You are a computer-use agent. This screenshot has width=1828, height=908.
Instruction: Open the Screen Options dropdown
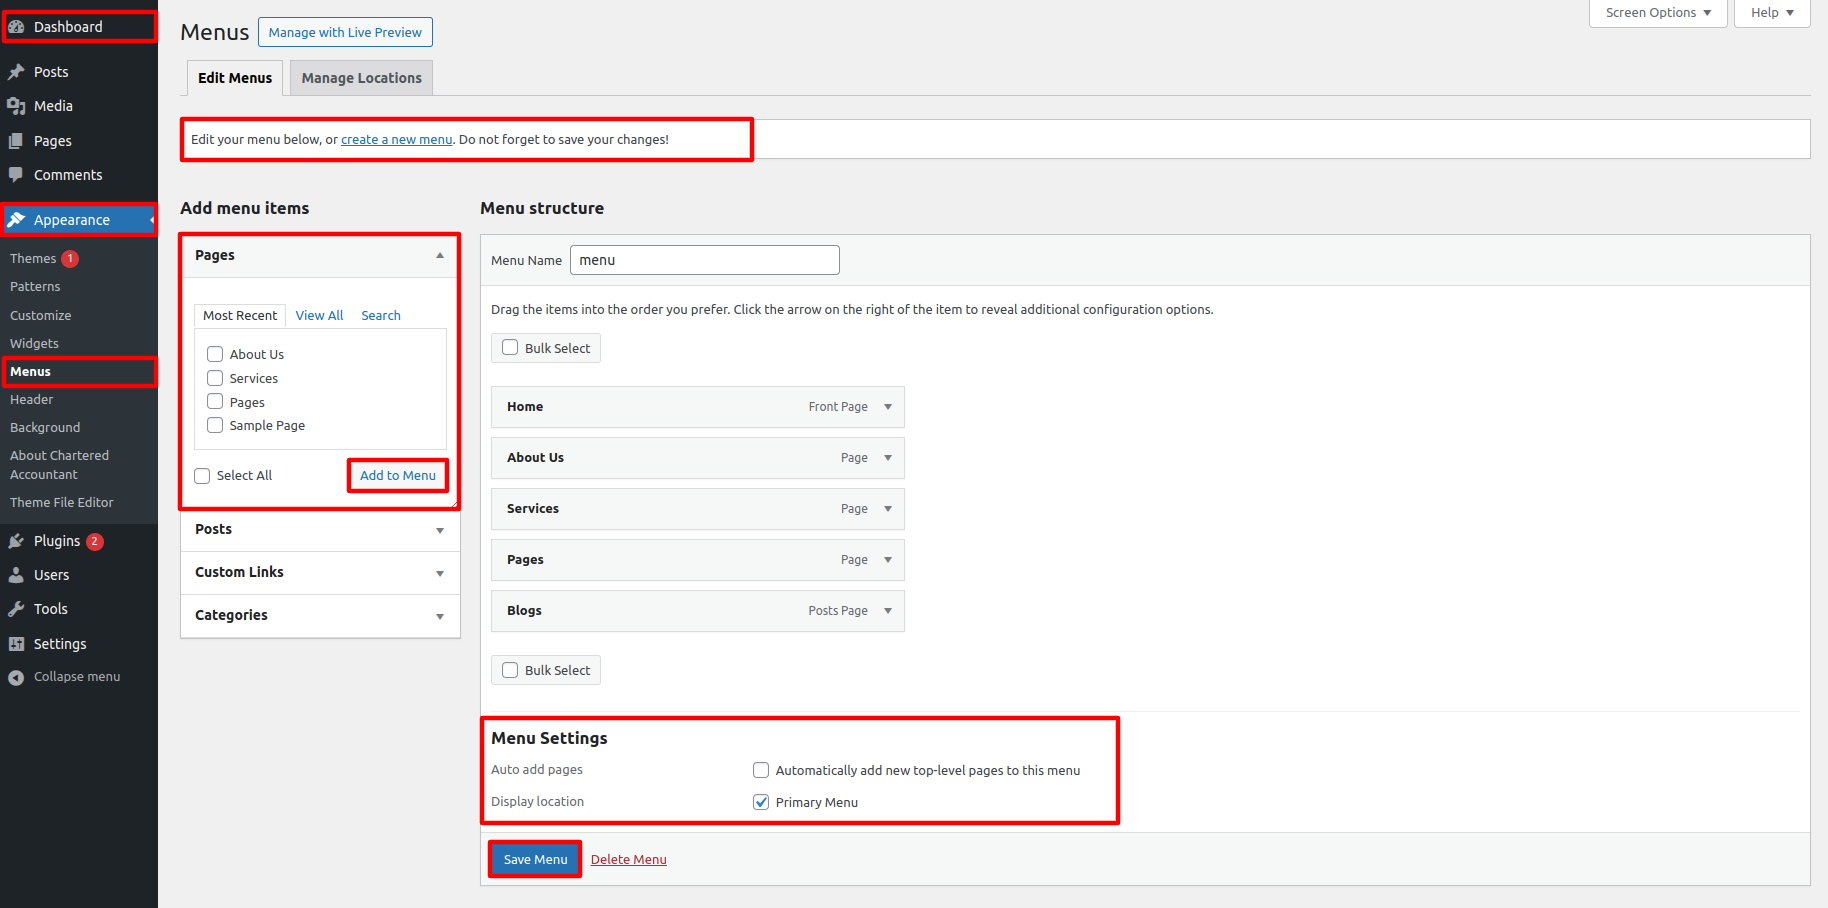[1657, 13]
